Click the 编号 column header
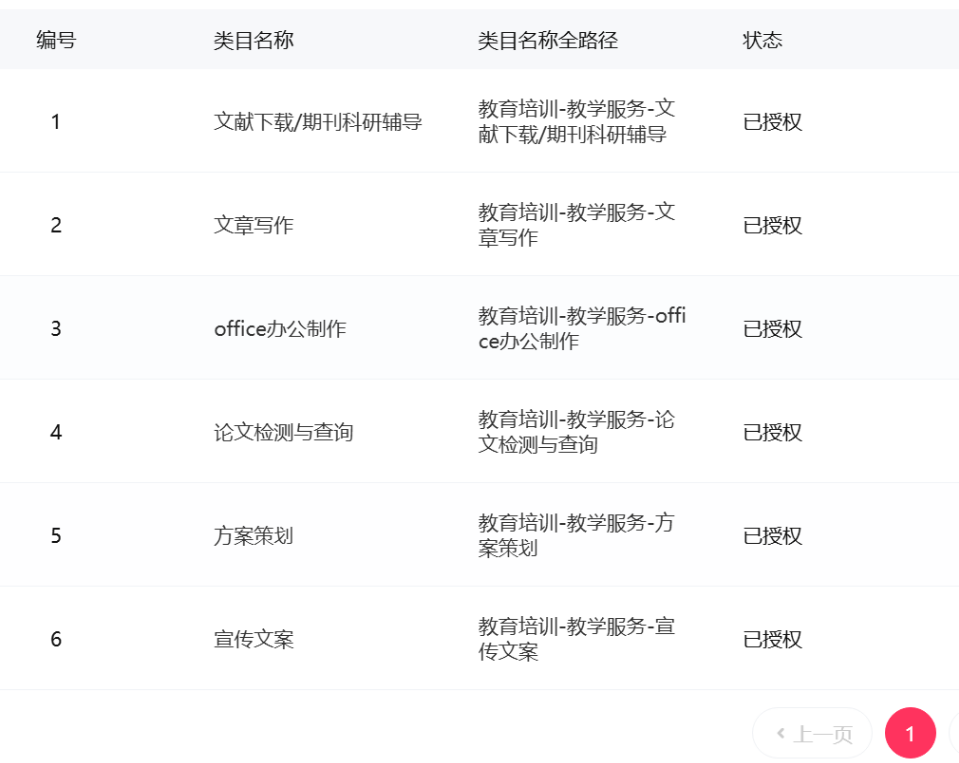This screenshot has width=959, height=763. coord(56,40)
